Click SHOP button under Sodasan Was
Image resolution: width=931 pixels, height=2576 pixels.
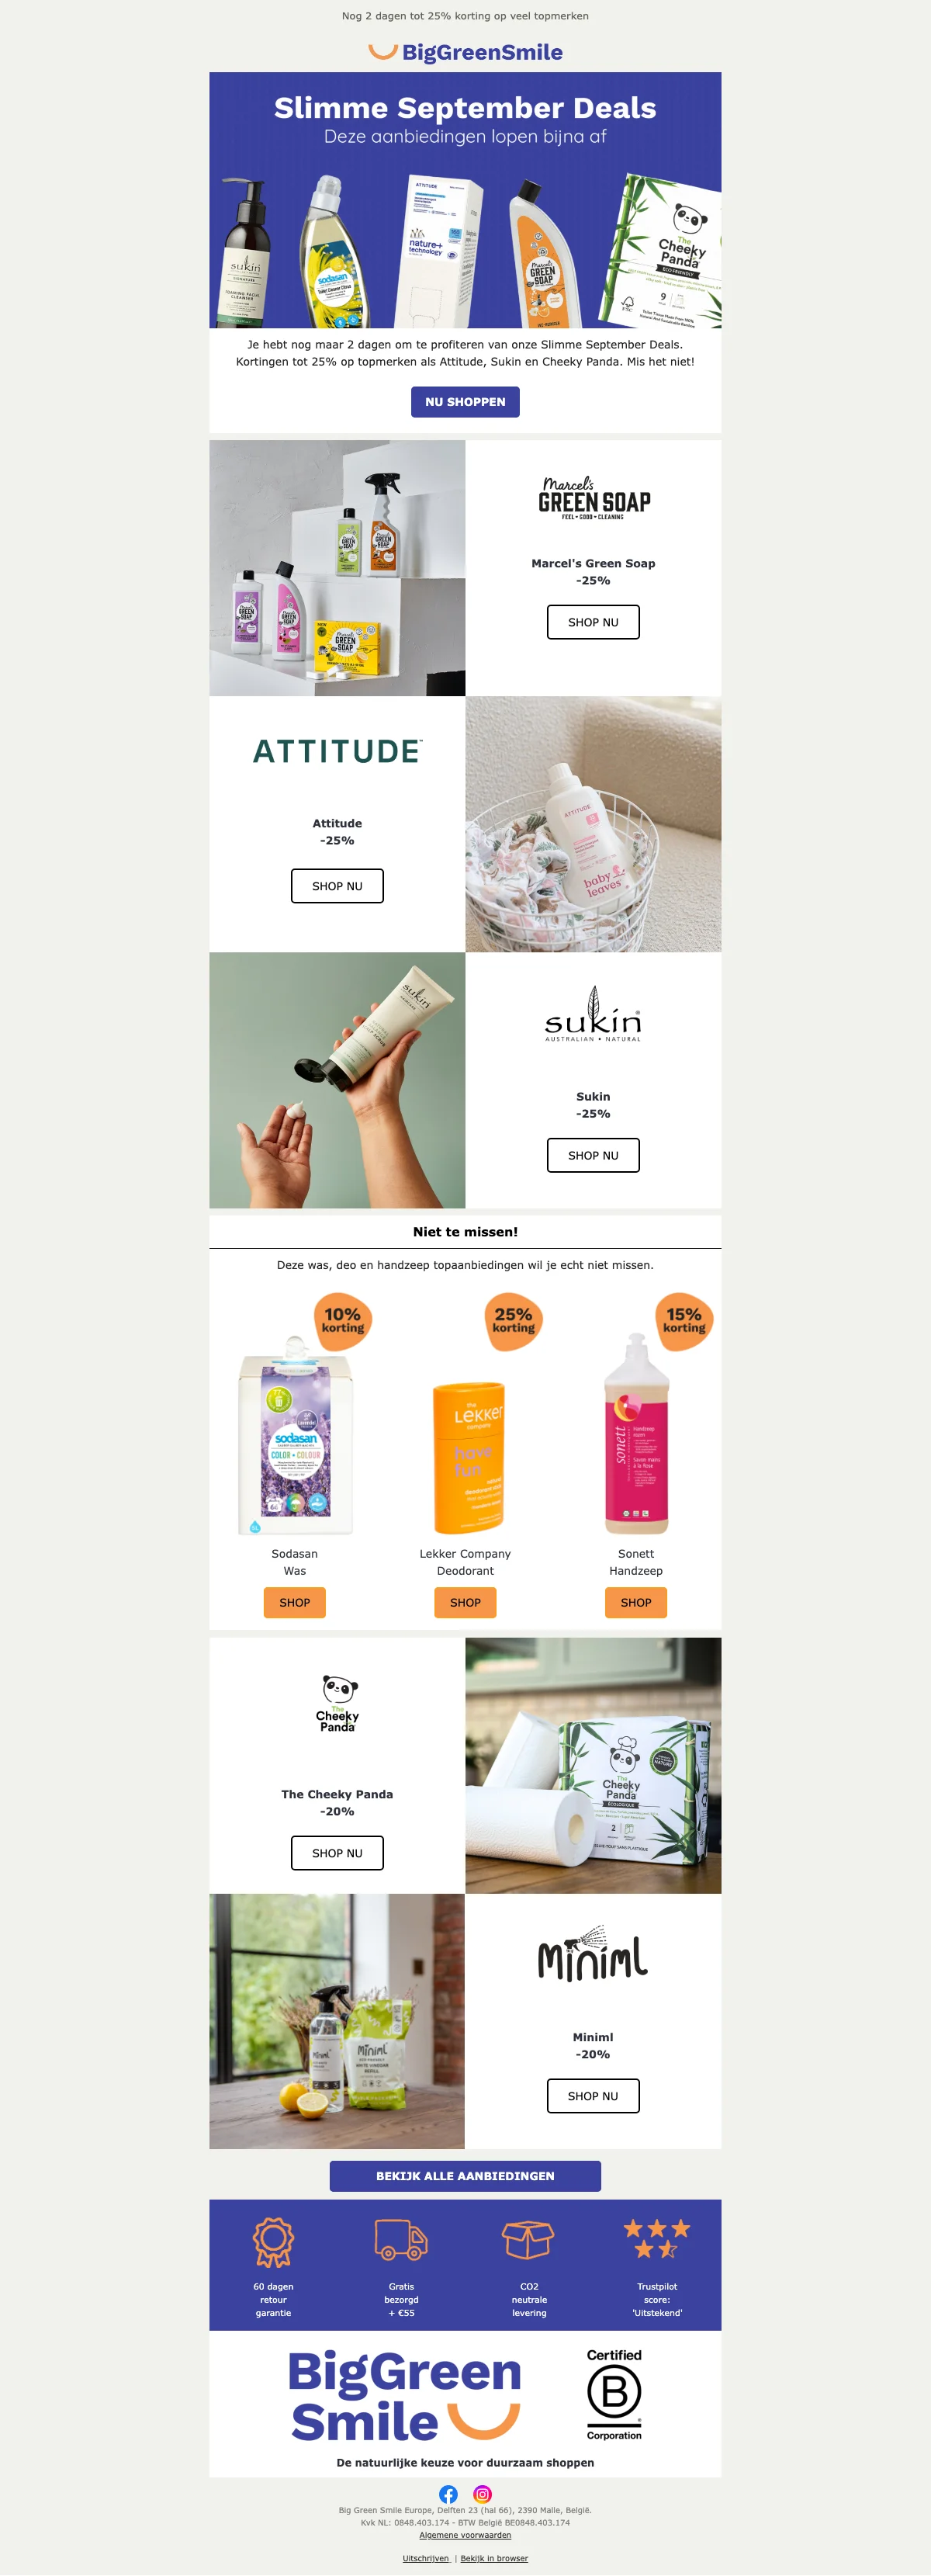pyautogui.click(x=295, y=1602)
